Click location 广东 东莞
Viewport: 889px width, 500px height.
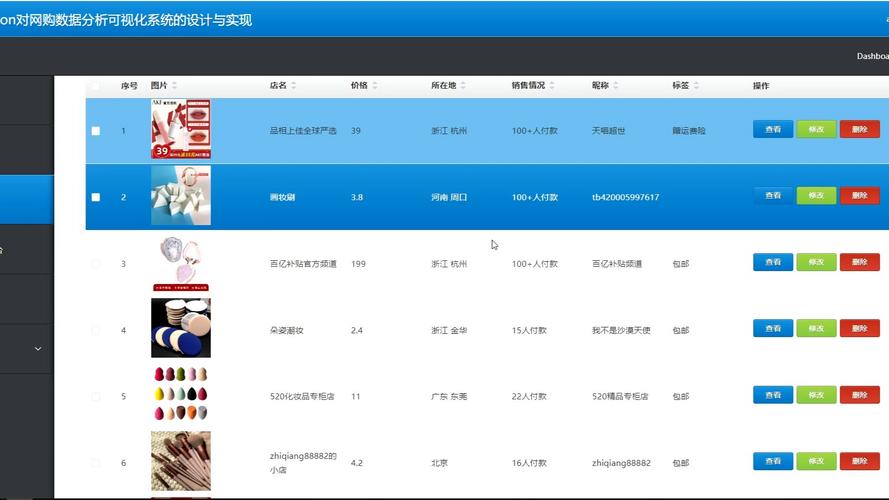tap(449, 396)
